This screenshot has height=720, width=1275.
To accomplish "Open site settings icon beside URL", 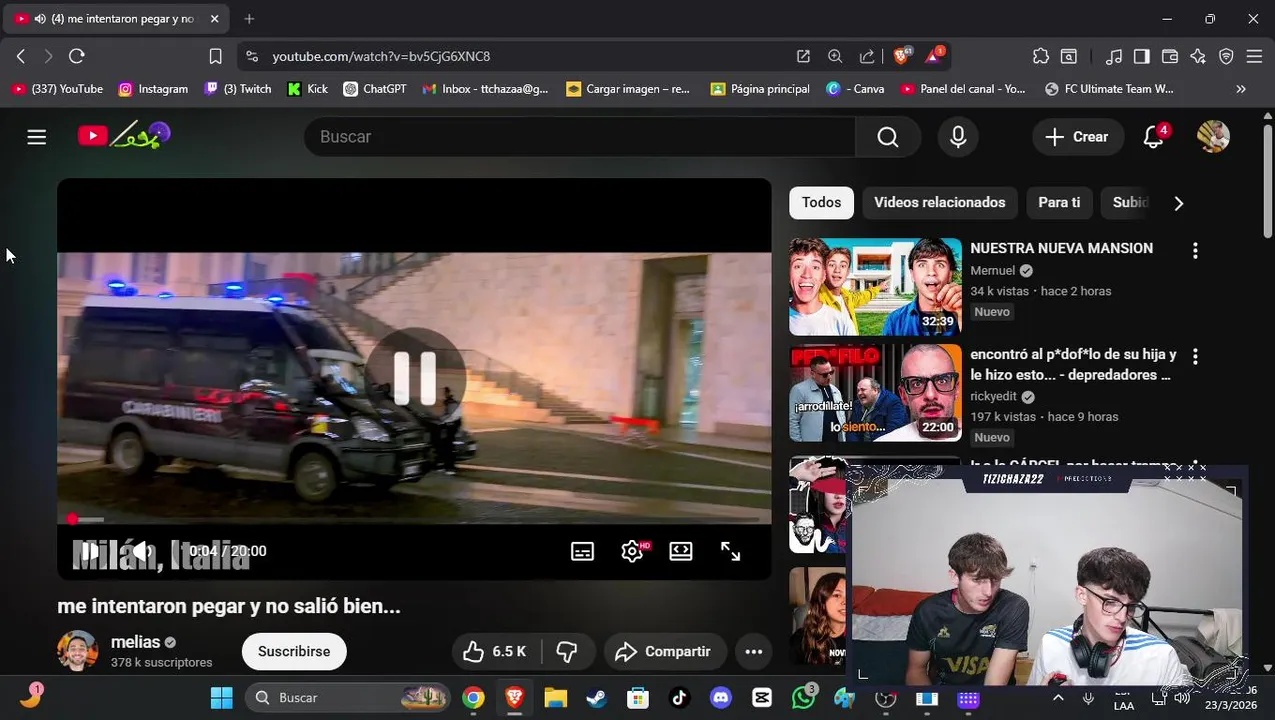I will (251, 57).
